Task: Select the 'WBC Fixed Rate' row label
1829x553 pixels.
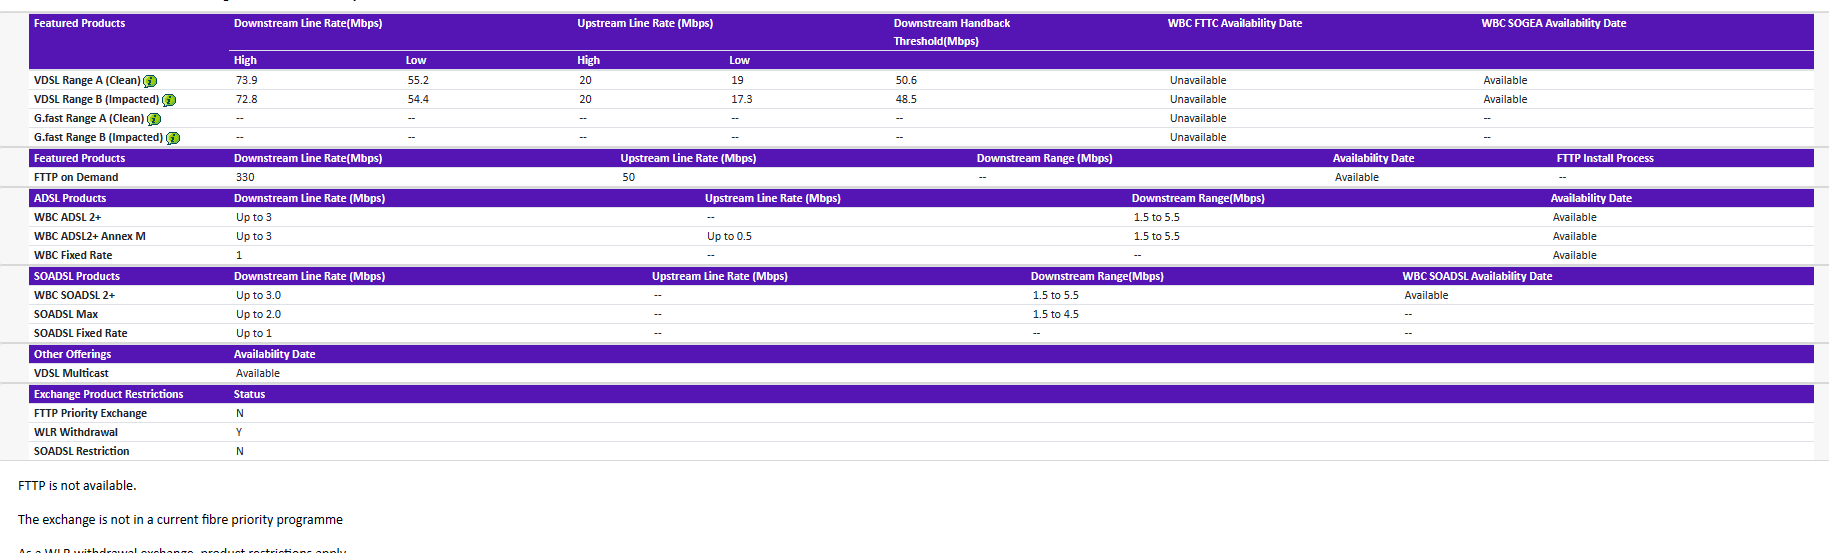Action: (x=73, y=255)
